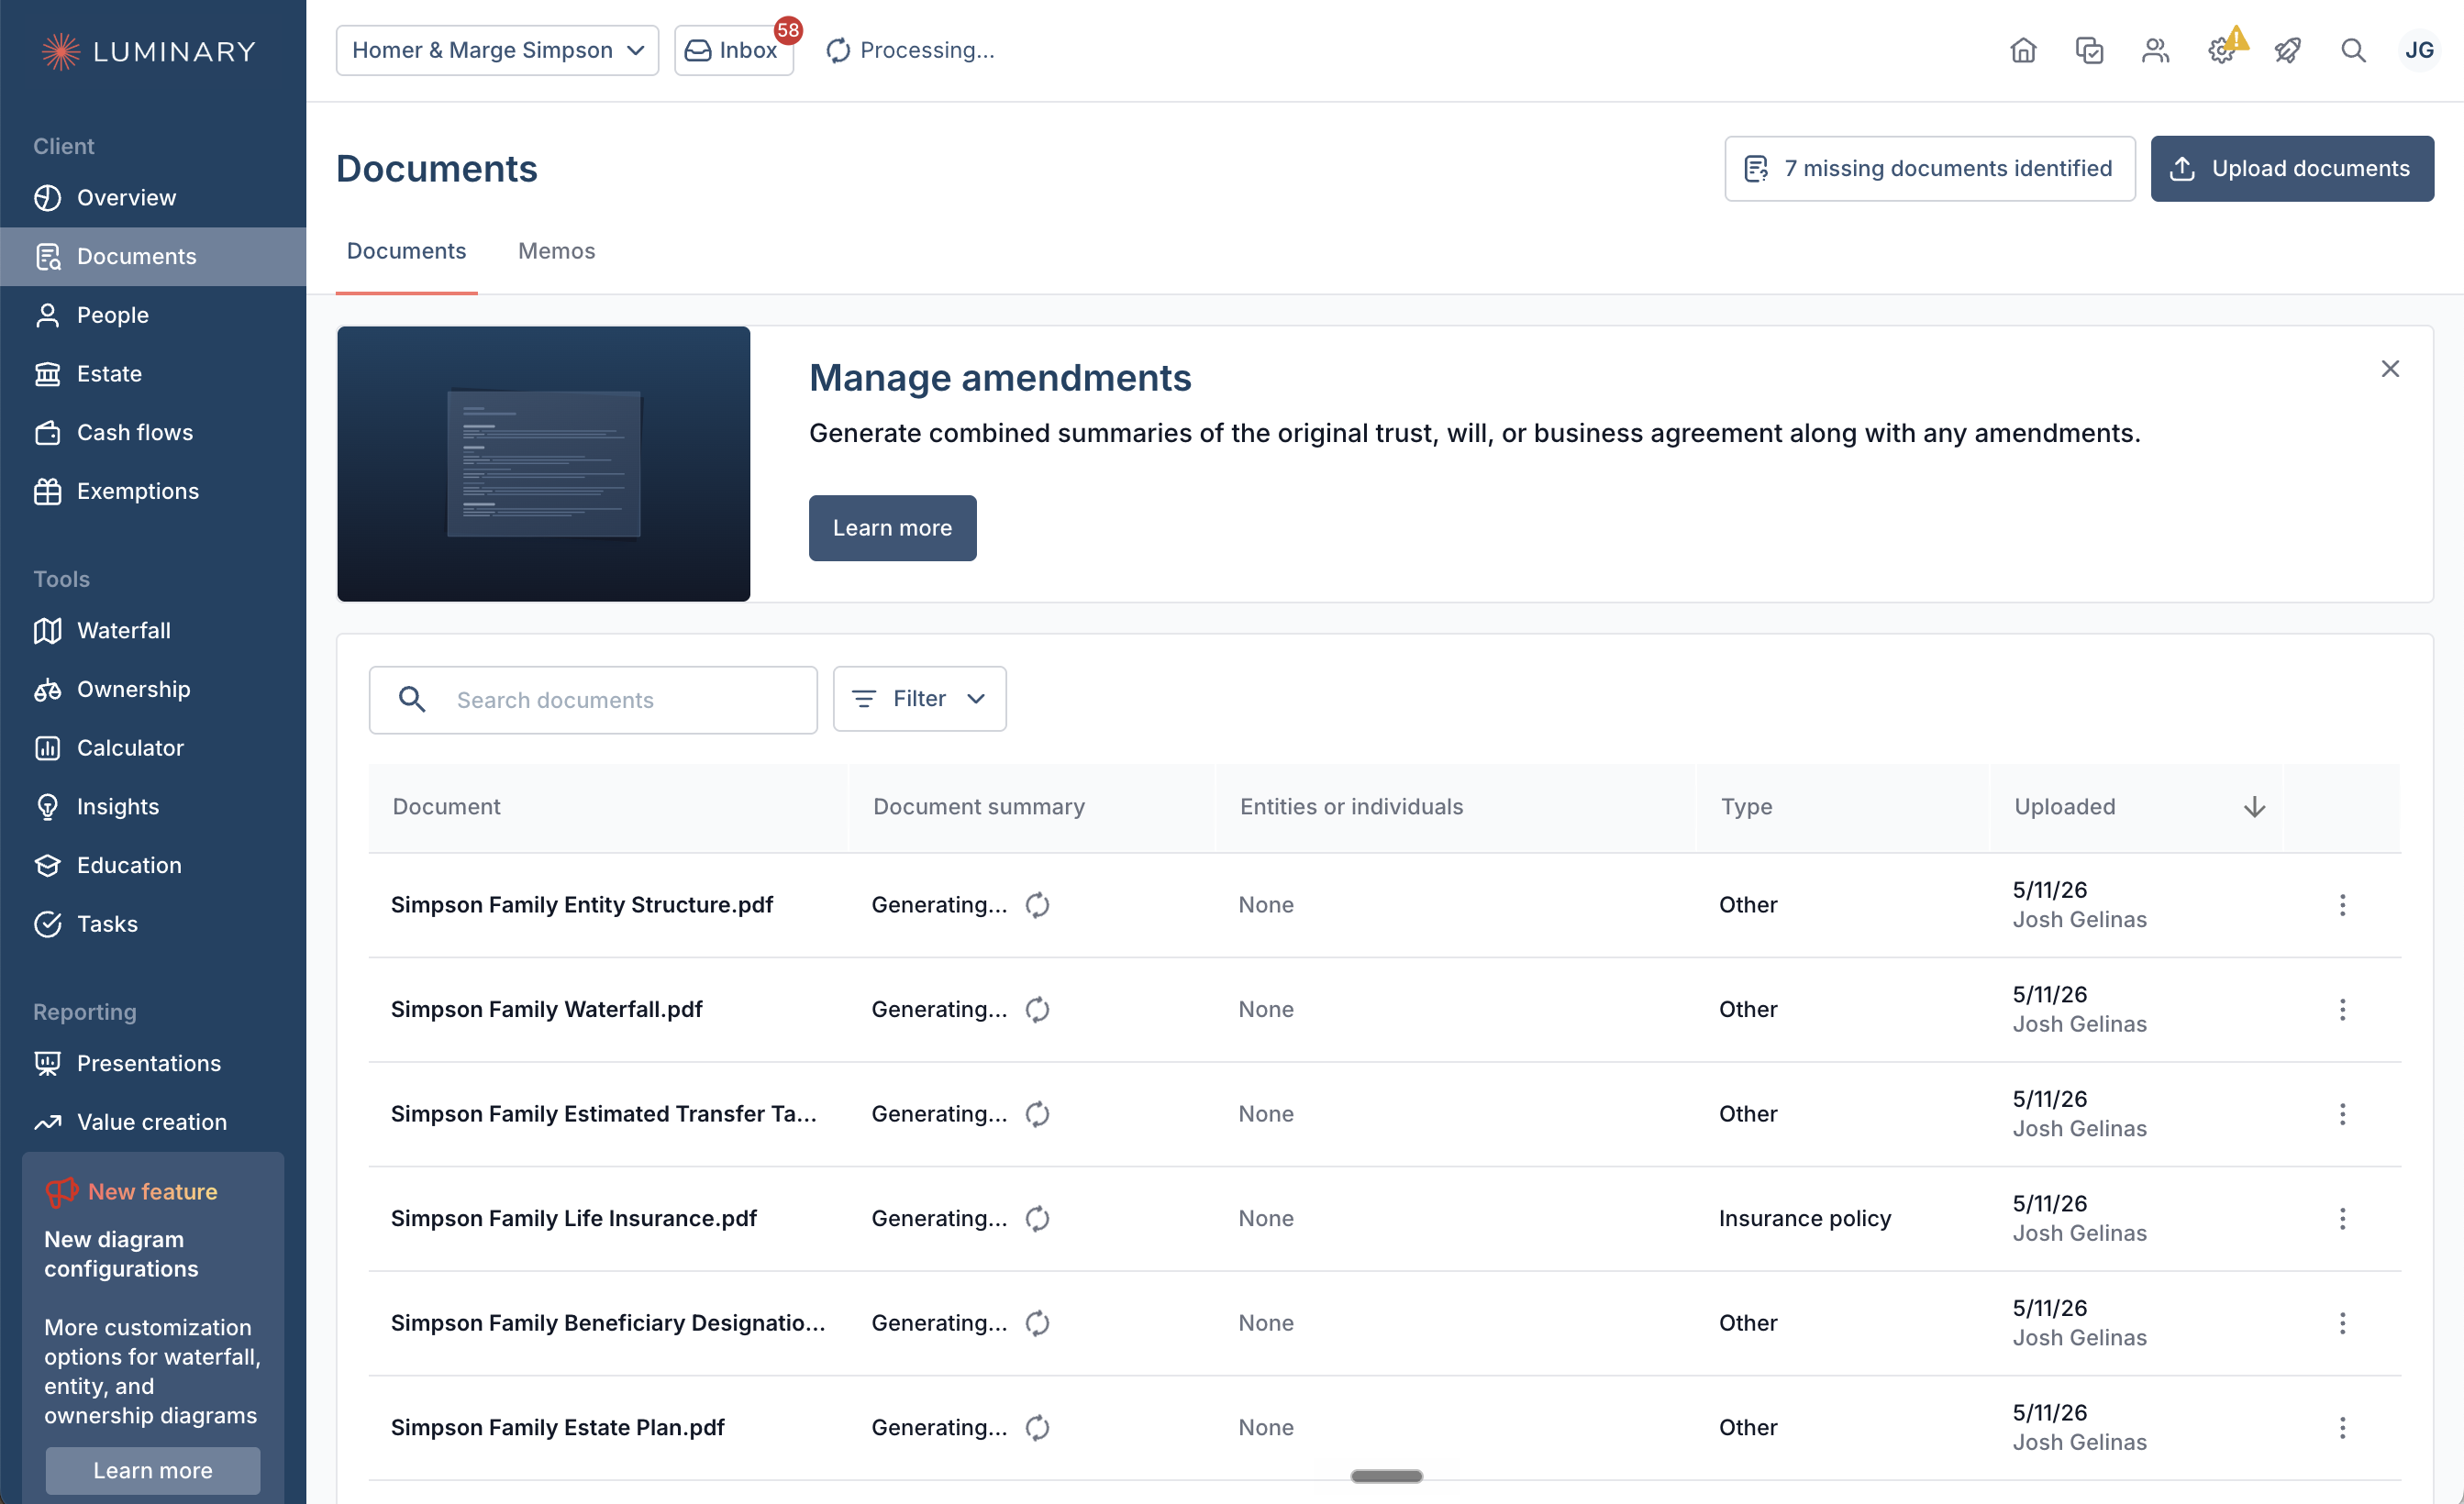
Task: Open People in the sidebar
Action: pyautogui.click(x=153, y=315)
